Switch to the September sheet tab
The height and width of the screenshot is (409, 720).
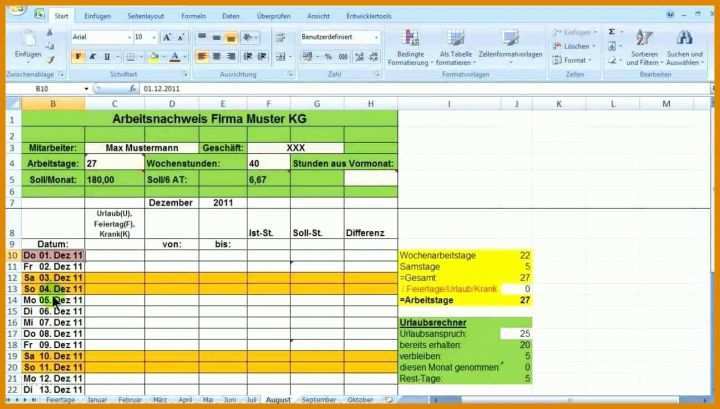pyautogui.click(x=319, y=400)
